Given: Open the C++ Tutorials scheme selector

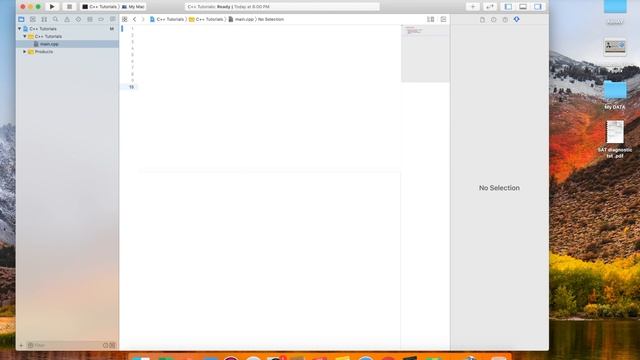Looking at the screenshot, I should [x=100, y=7].
